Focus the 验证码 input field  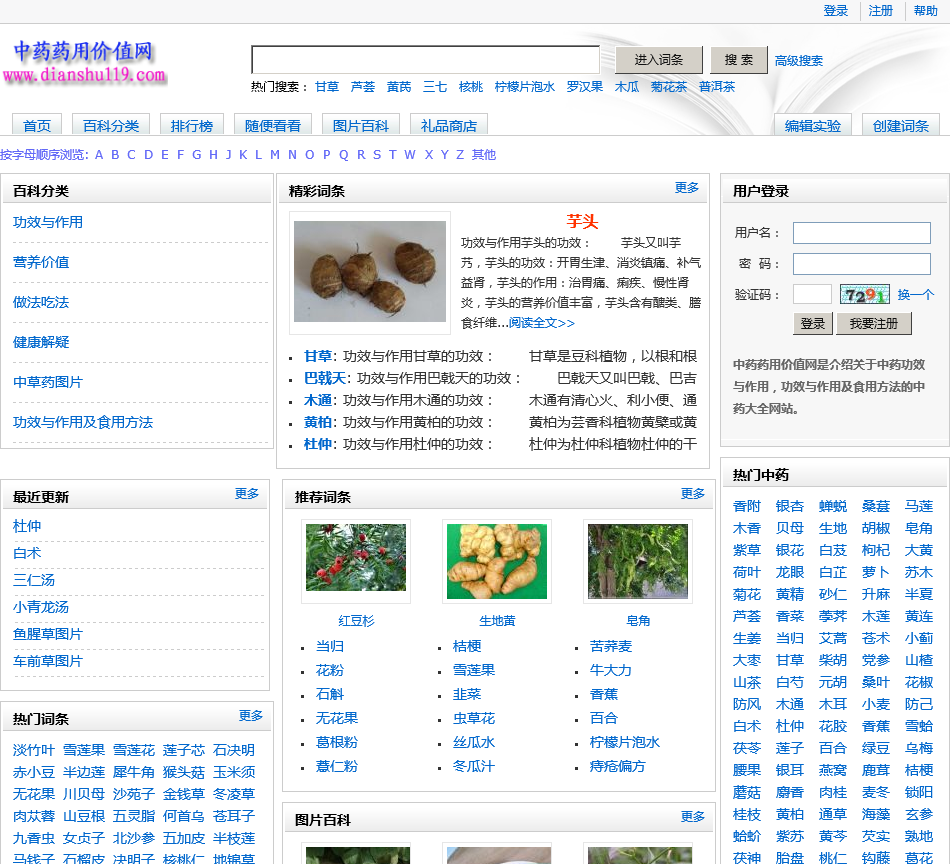812,294
